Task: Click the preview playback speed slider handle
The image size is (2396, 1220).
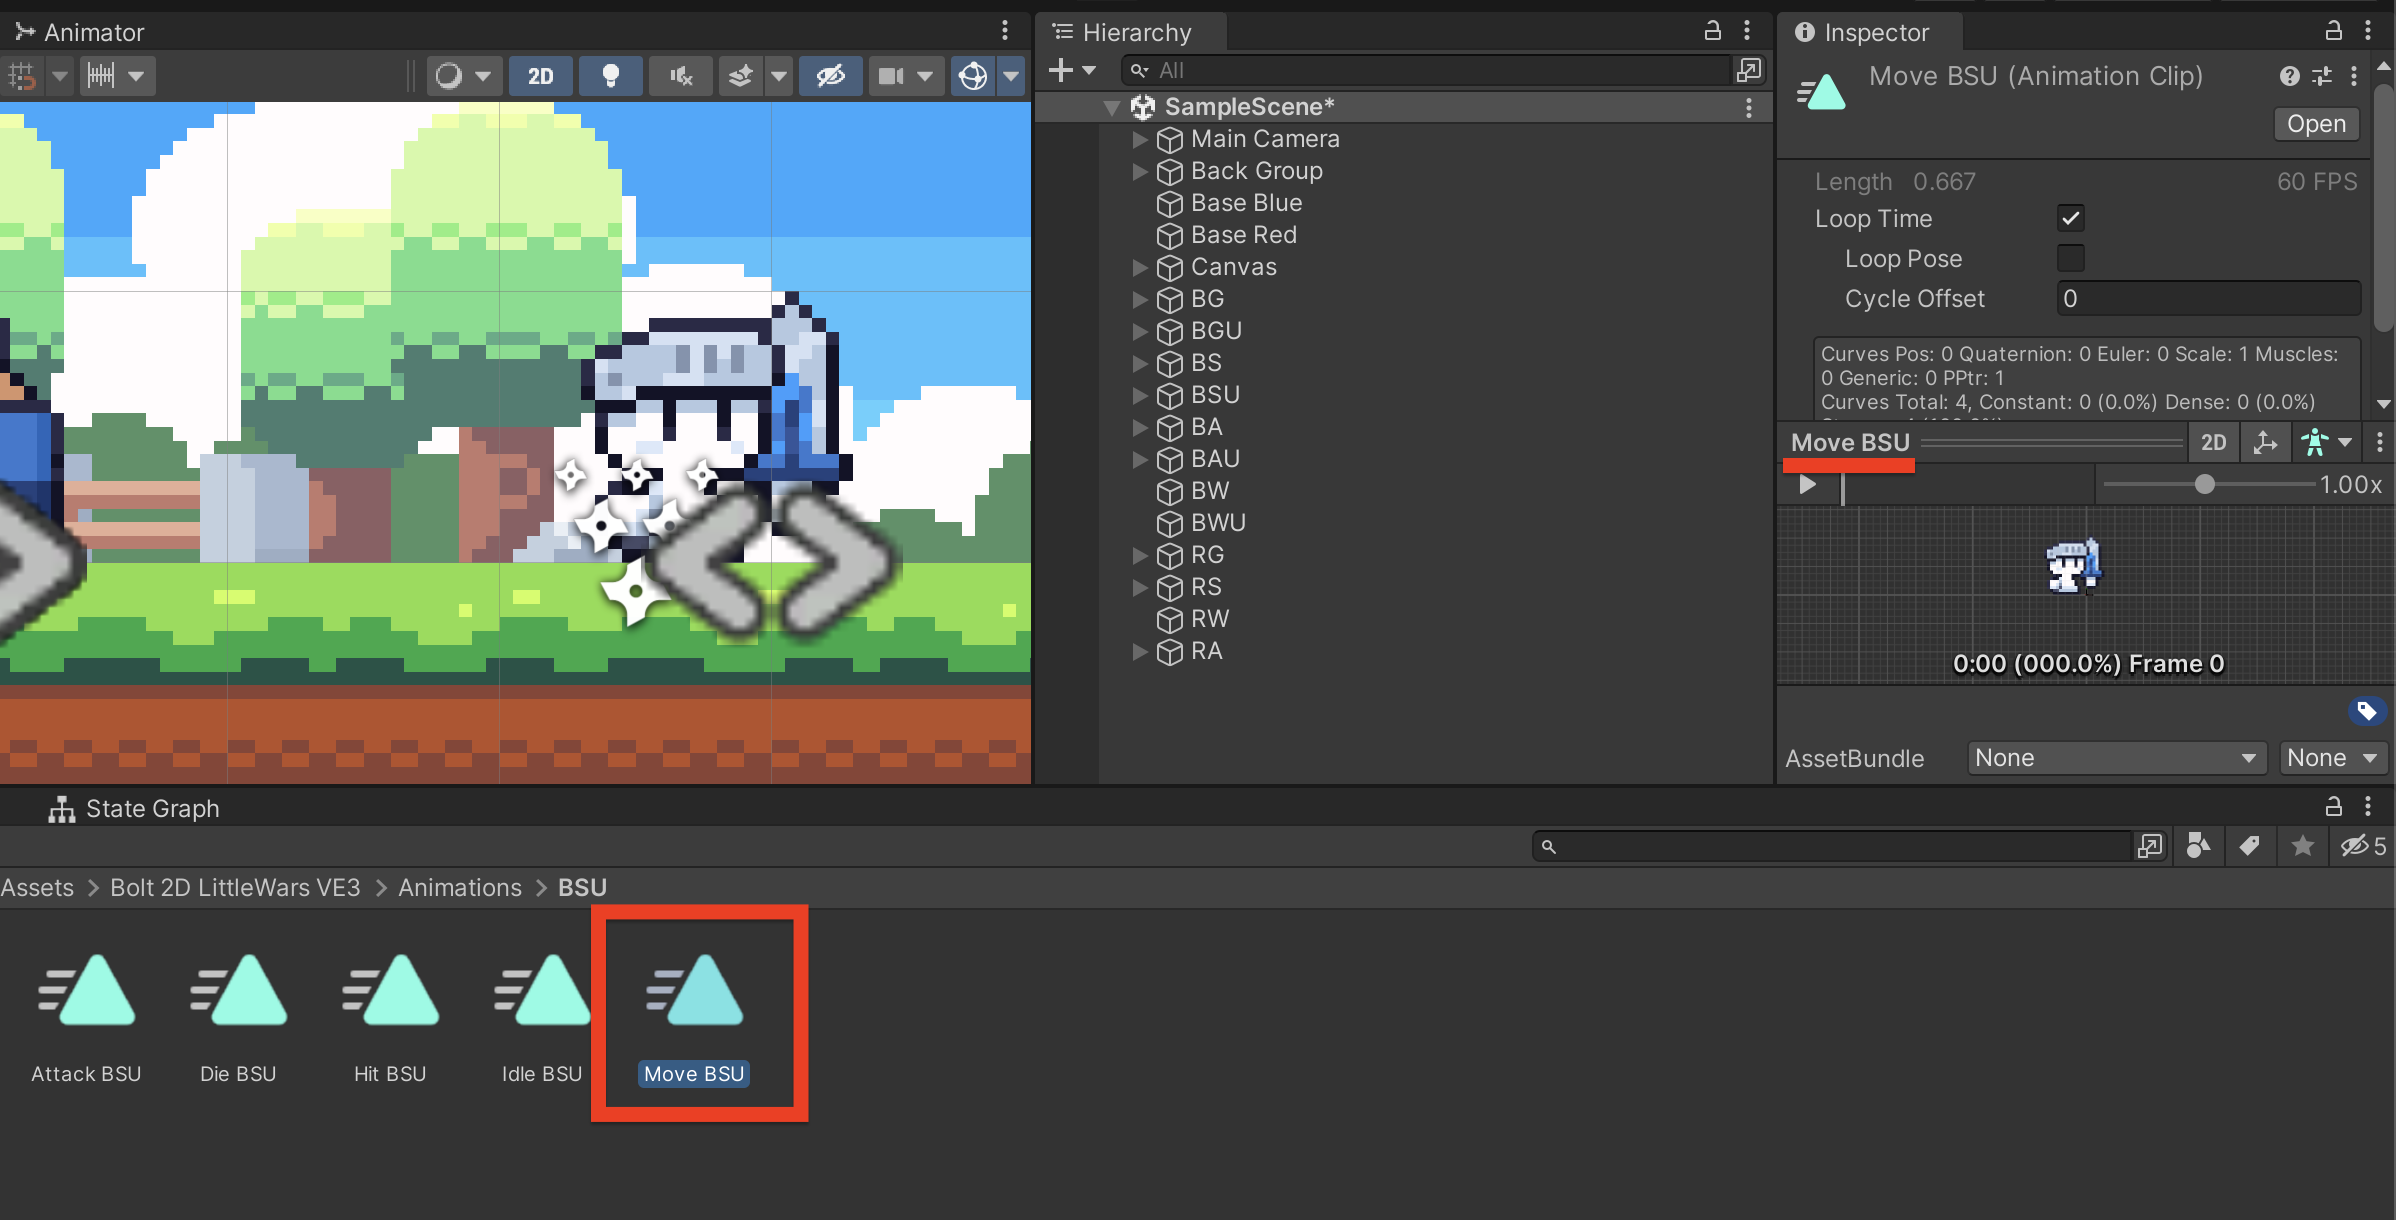Action: [2204, 485]
